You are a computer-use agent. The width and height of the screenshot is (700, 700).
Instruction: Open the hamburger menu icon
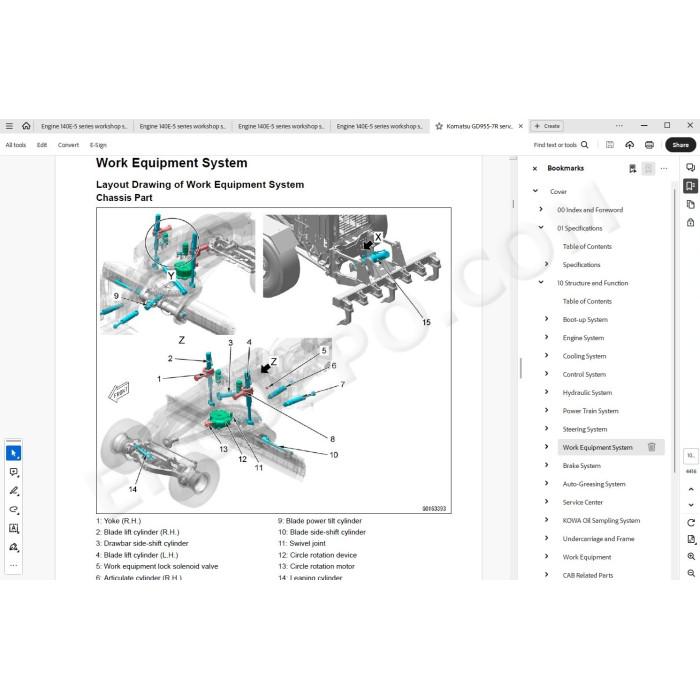9,126
